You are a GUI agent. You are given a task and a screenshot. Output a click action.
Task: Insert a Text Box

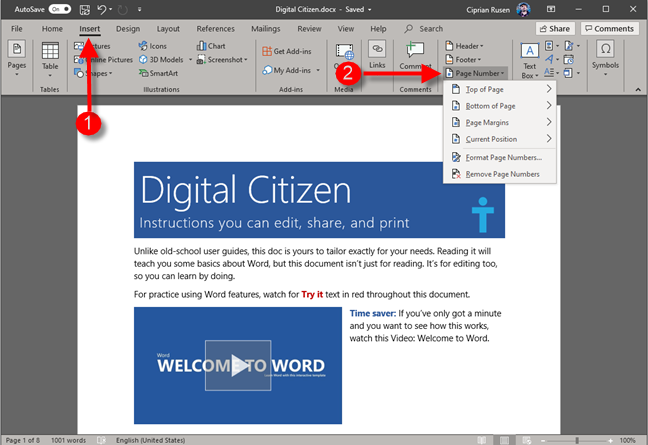529,60
